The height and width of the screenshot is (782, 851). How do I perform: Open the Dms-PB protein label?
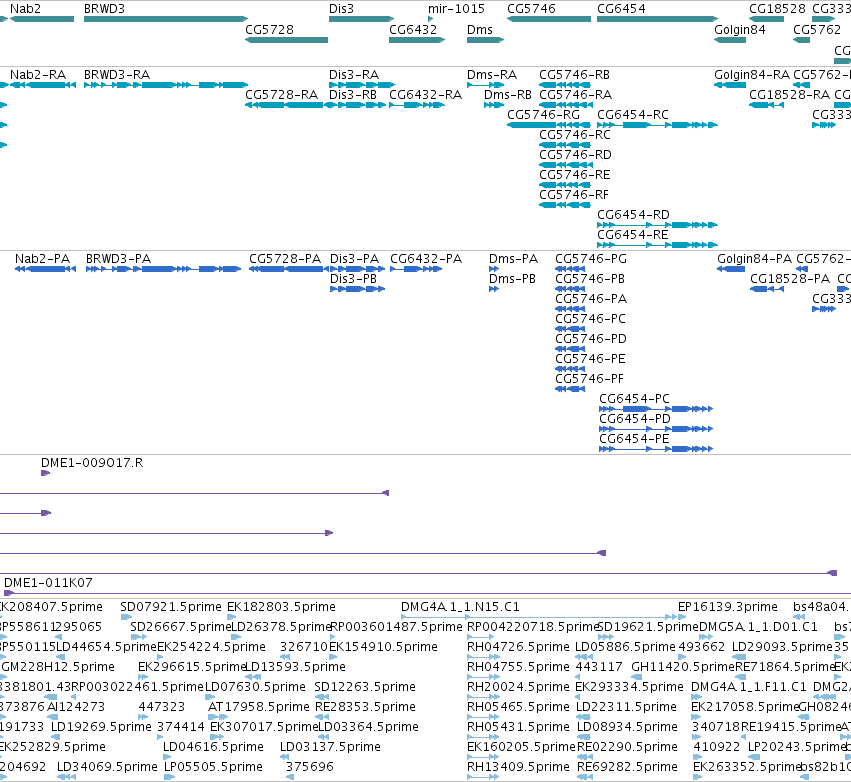512,279
